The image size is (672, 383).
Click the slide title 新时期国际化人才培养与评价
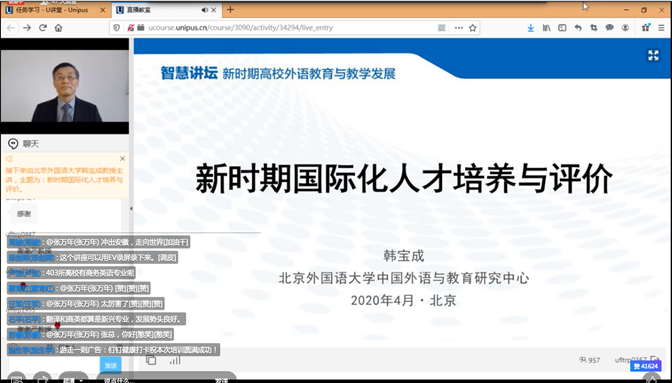pos(404,179)
